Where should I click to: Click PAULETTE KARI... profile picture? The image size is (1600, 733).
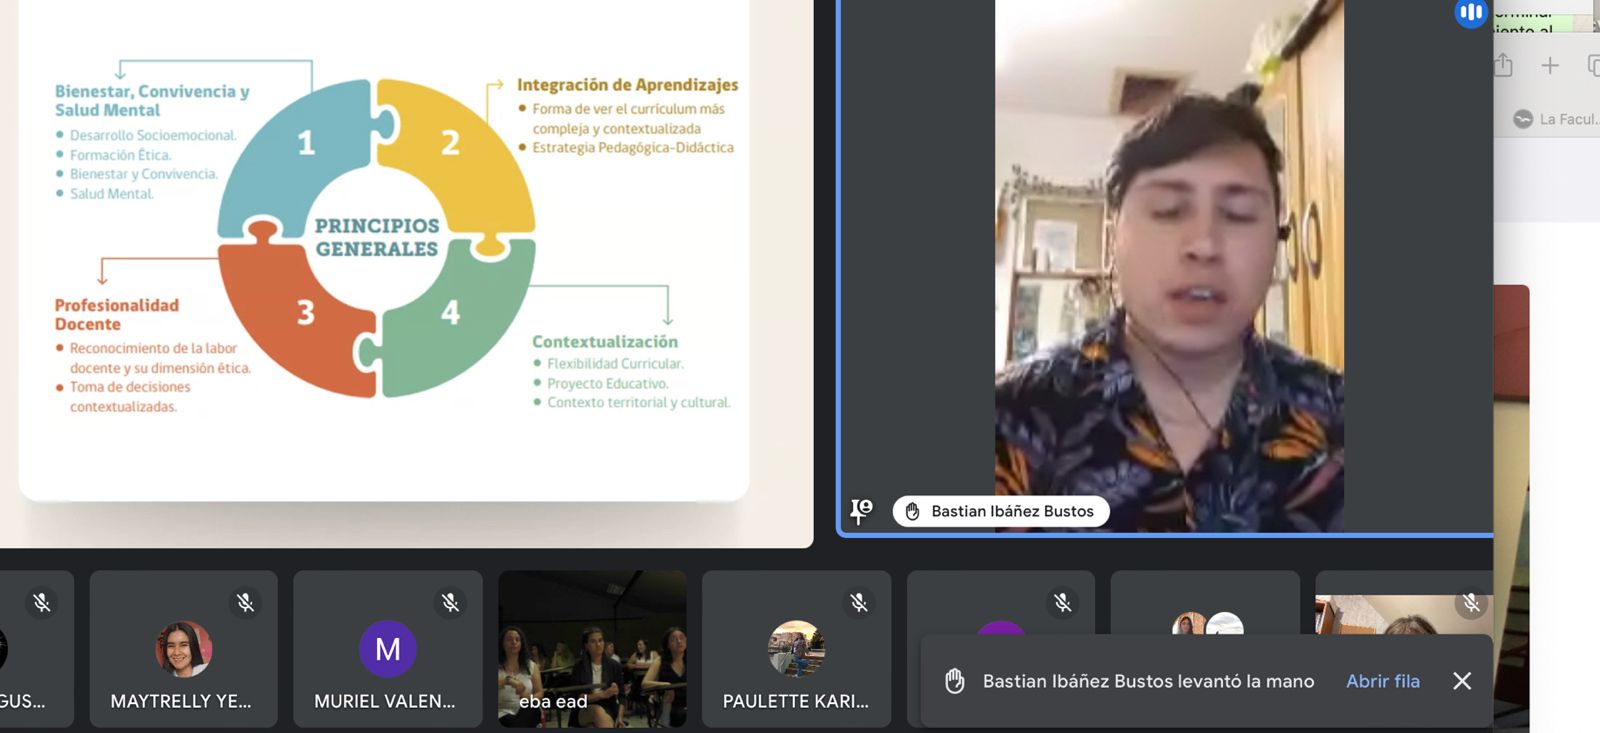[x=796, y=648]
